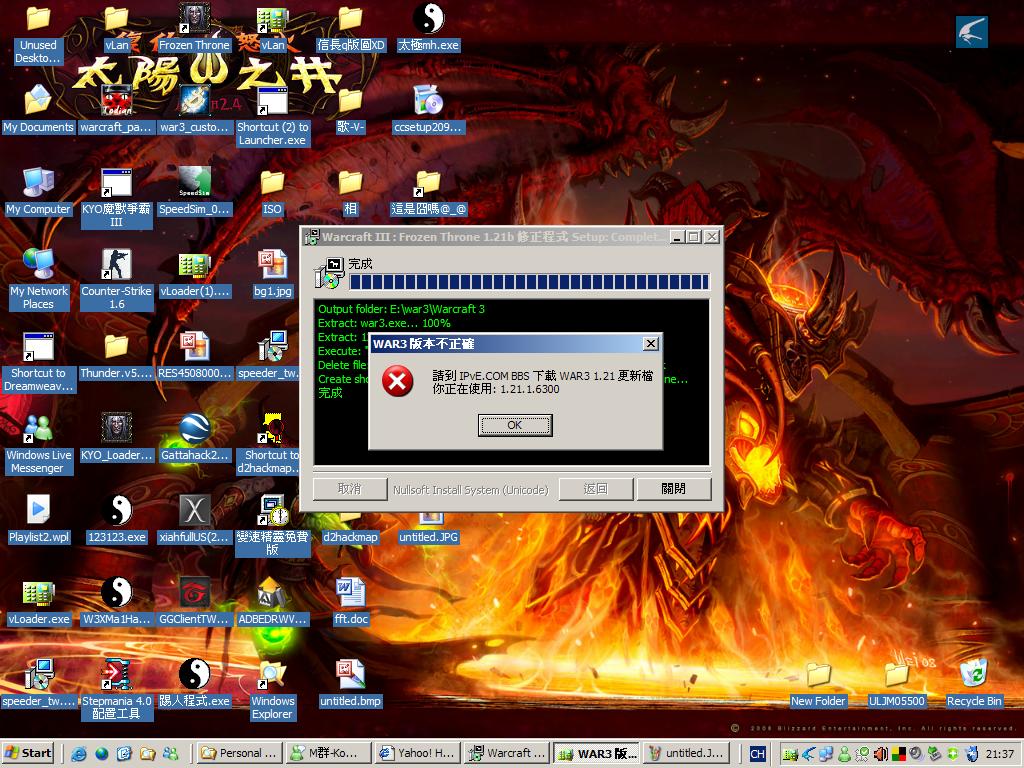This screenshot has height=768, width=1024.
Task: Select the Stepmania 4.0 配置工具 icon
Action: 116,676
